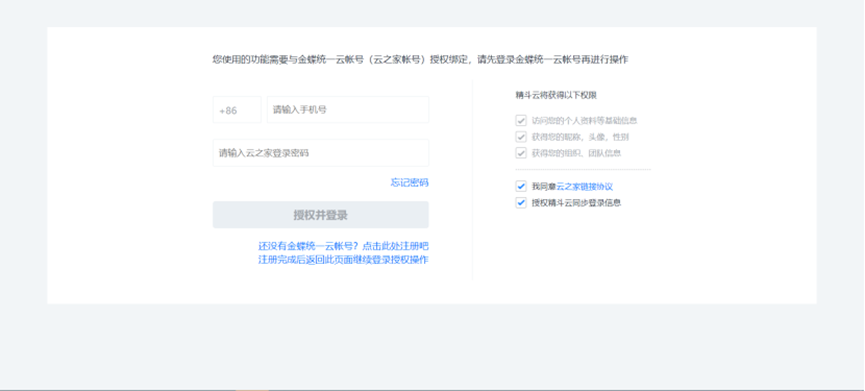
Task: Open the 忘记密码 link
Action: [409, 183]
